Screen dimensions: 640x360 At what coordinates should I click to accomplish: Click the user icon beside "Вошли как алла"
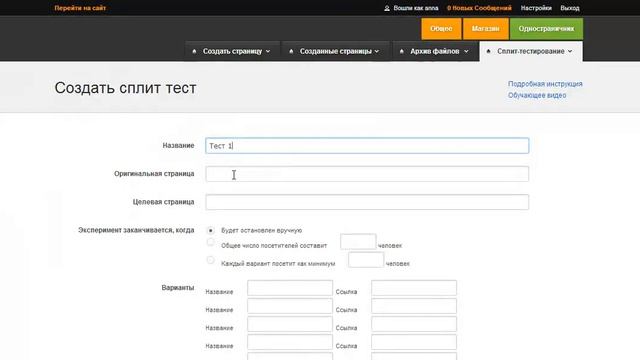[387, 8]
